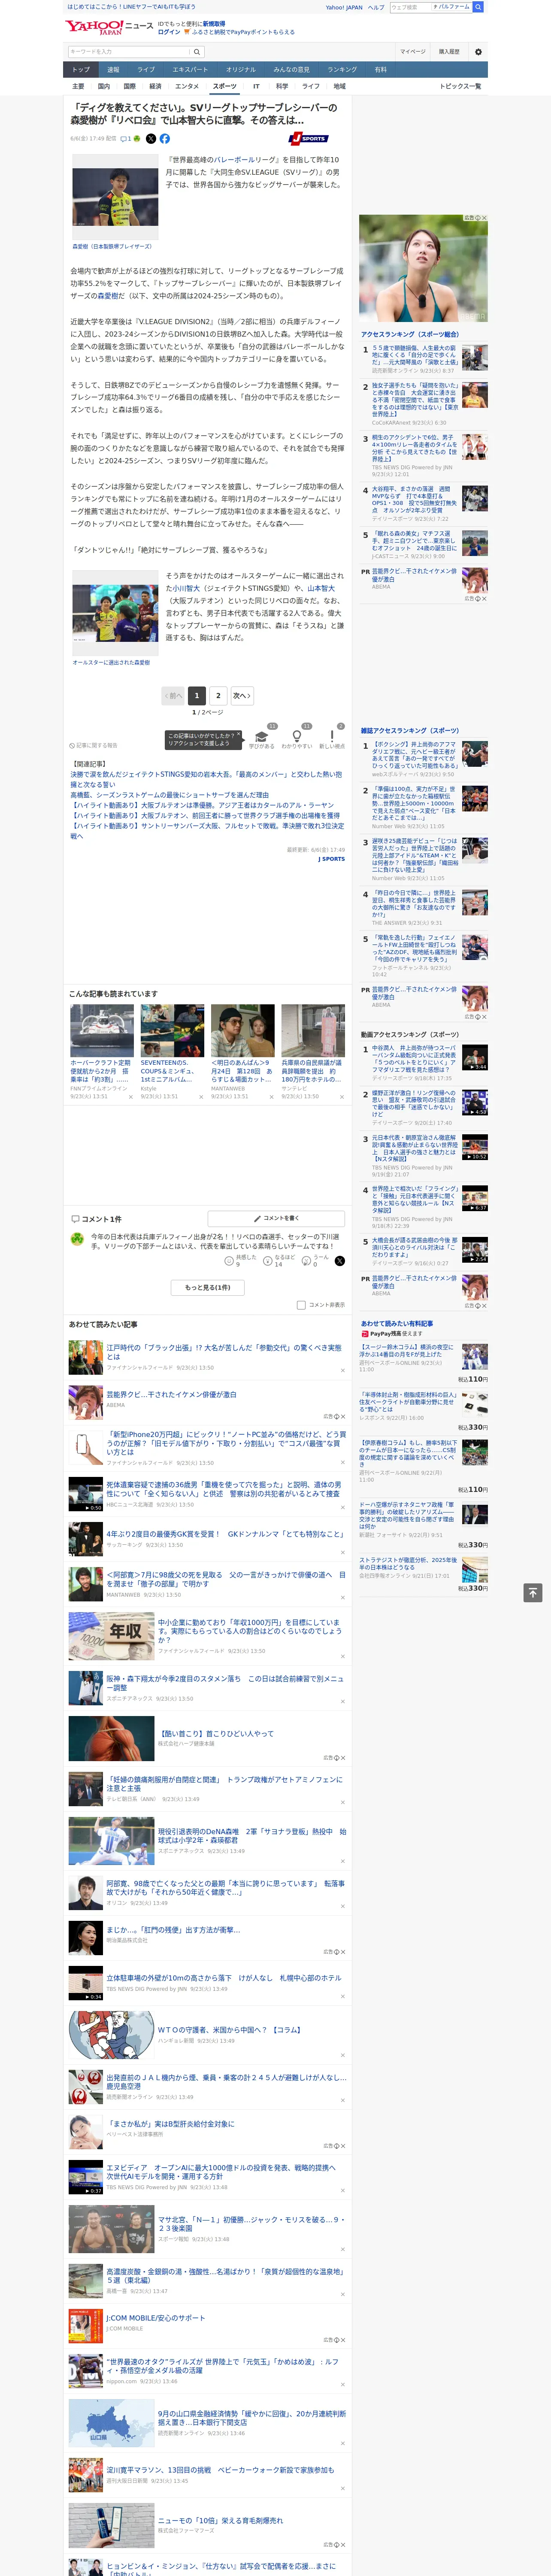
Task: React with 新しい視点 exclamation icon
Action: pyautogui.click(x=332, y=736)
